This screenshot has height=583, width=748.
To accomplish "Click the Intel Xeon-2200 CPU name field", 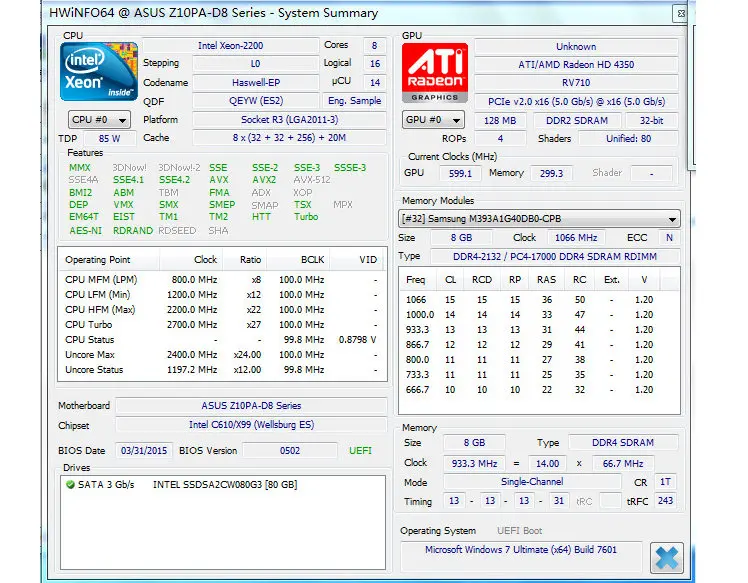I will (230, 45).
